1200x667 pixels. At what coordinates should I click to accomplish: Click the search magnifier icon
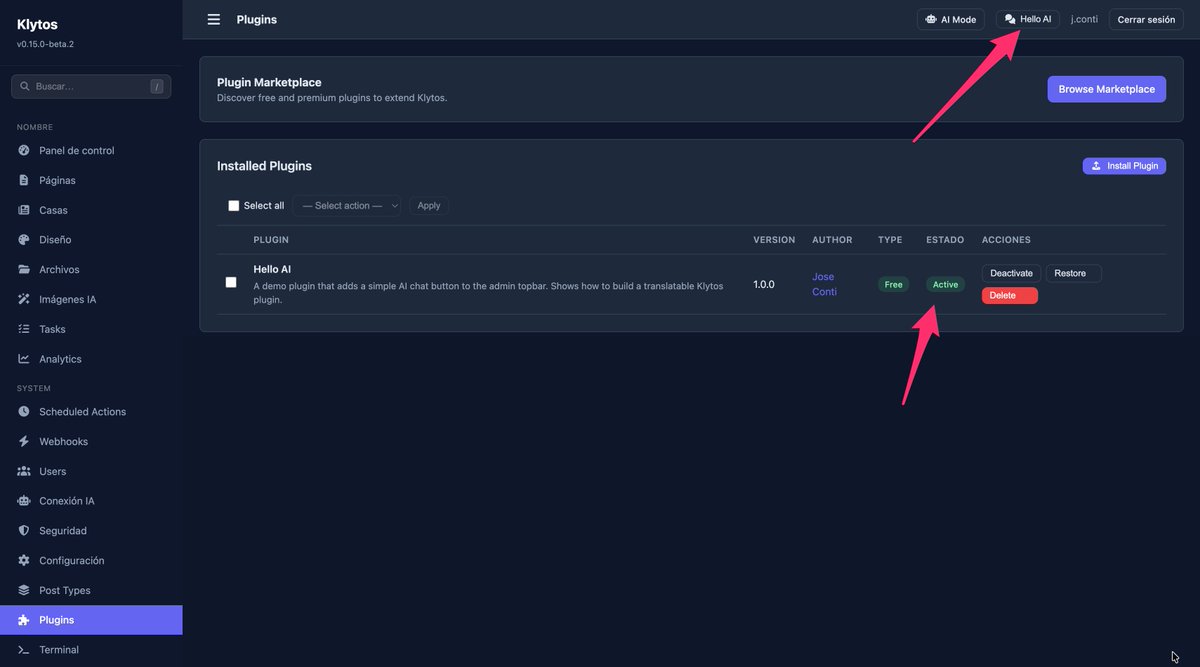24,87
